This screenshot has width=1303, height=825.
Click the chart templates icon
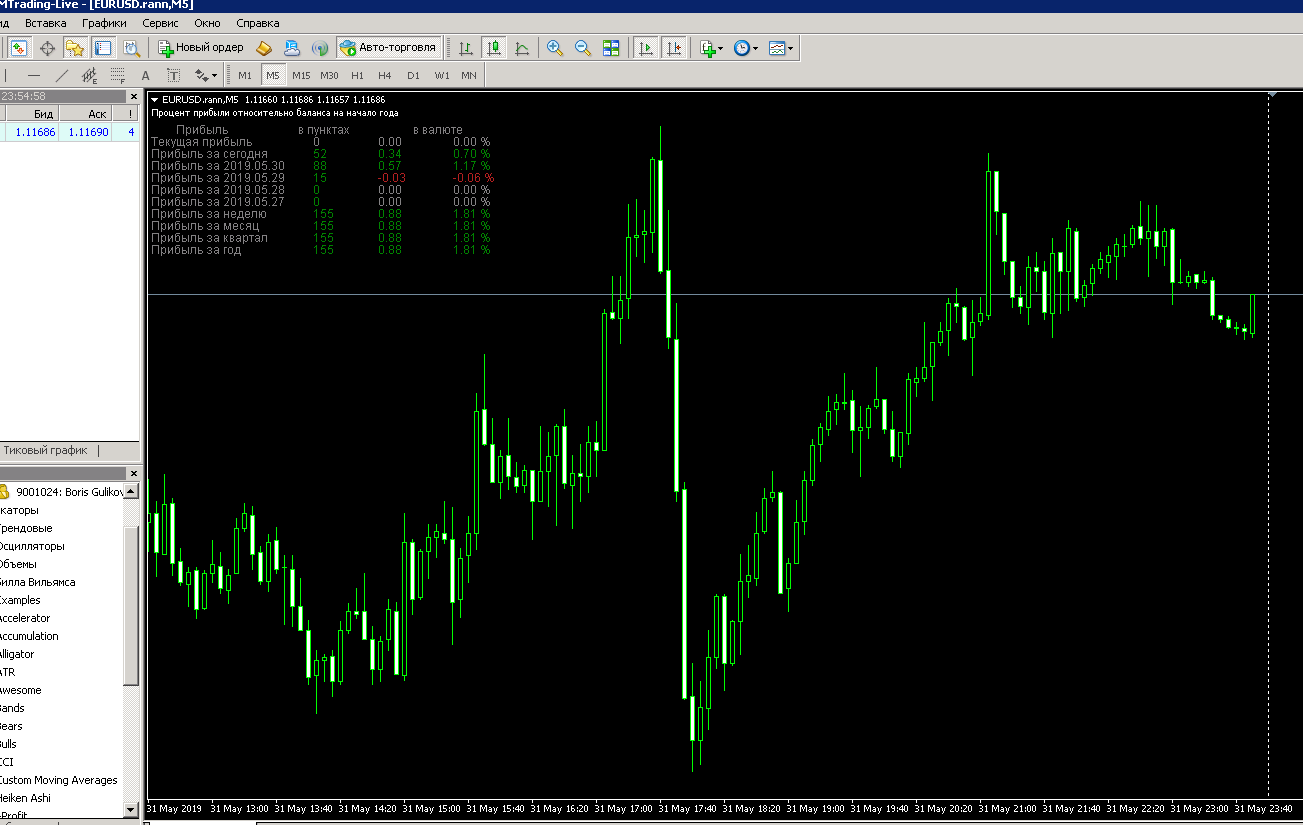click(776, 47)
